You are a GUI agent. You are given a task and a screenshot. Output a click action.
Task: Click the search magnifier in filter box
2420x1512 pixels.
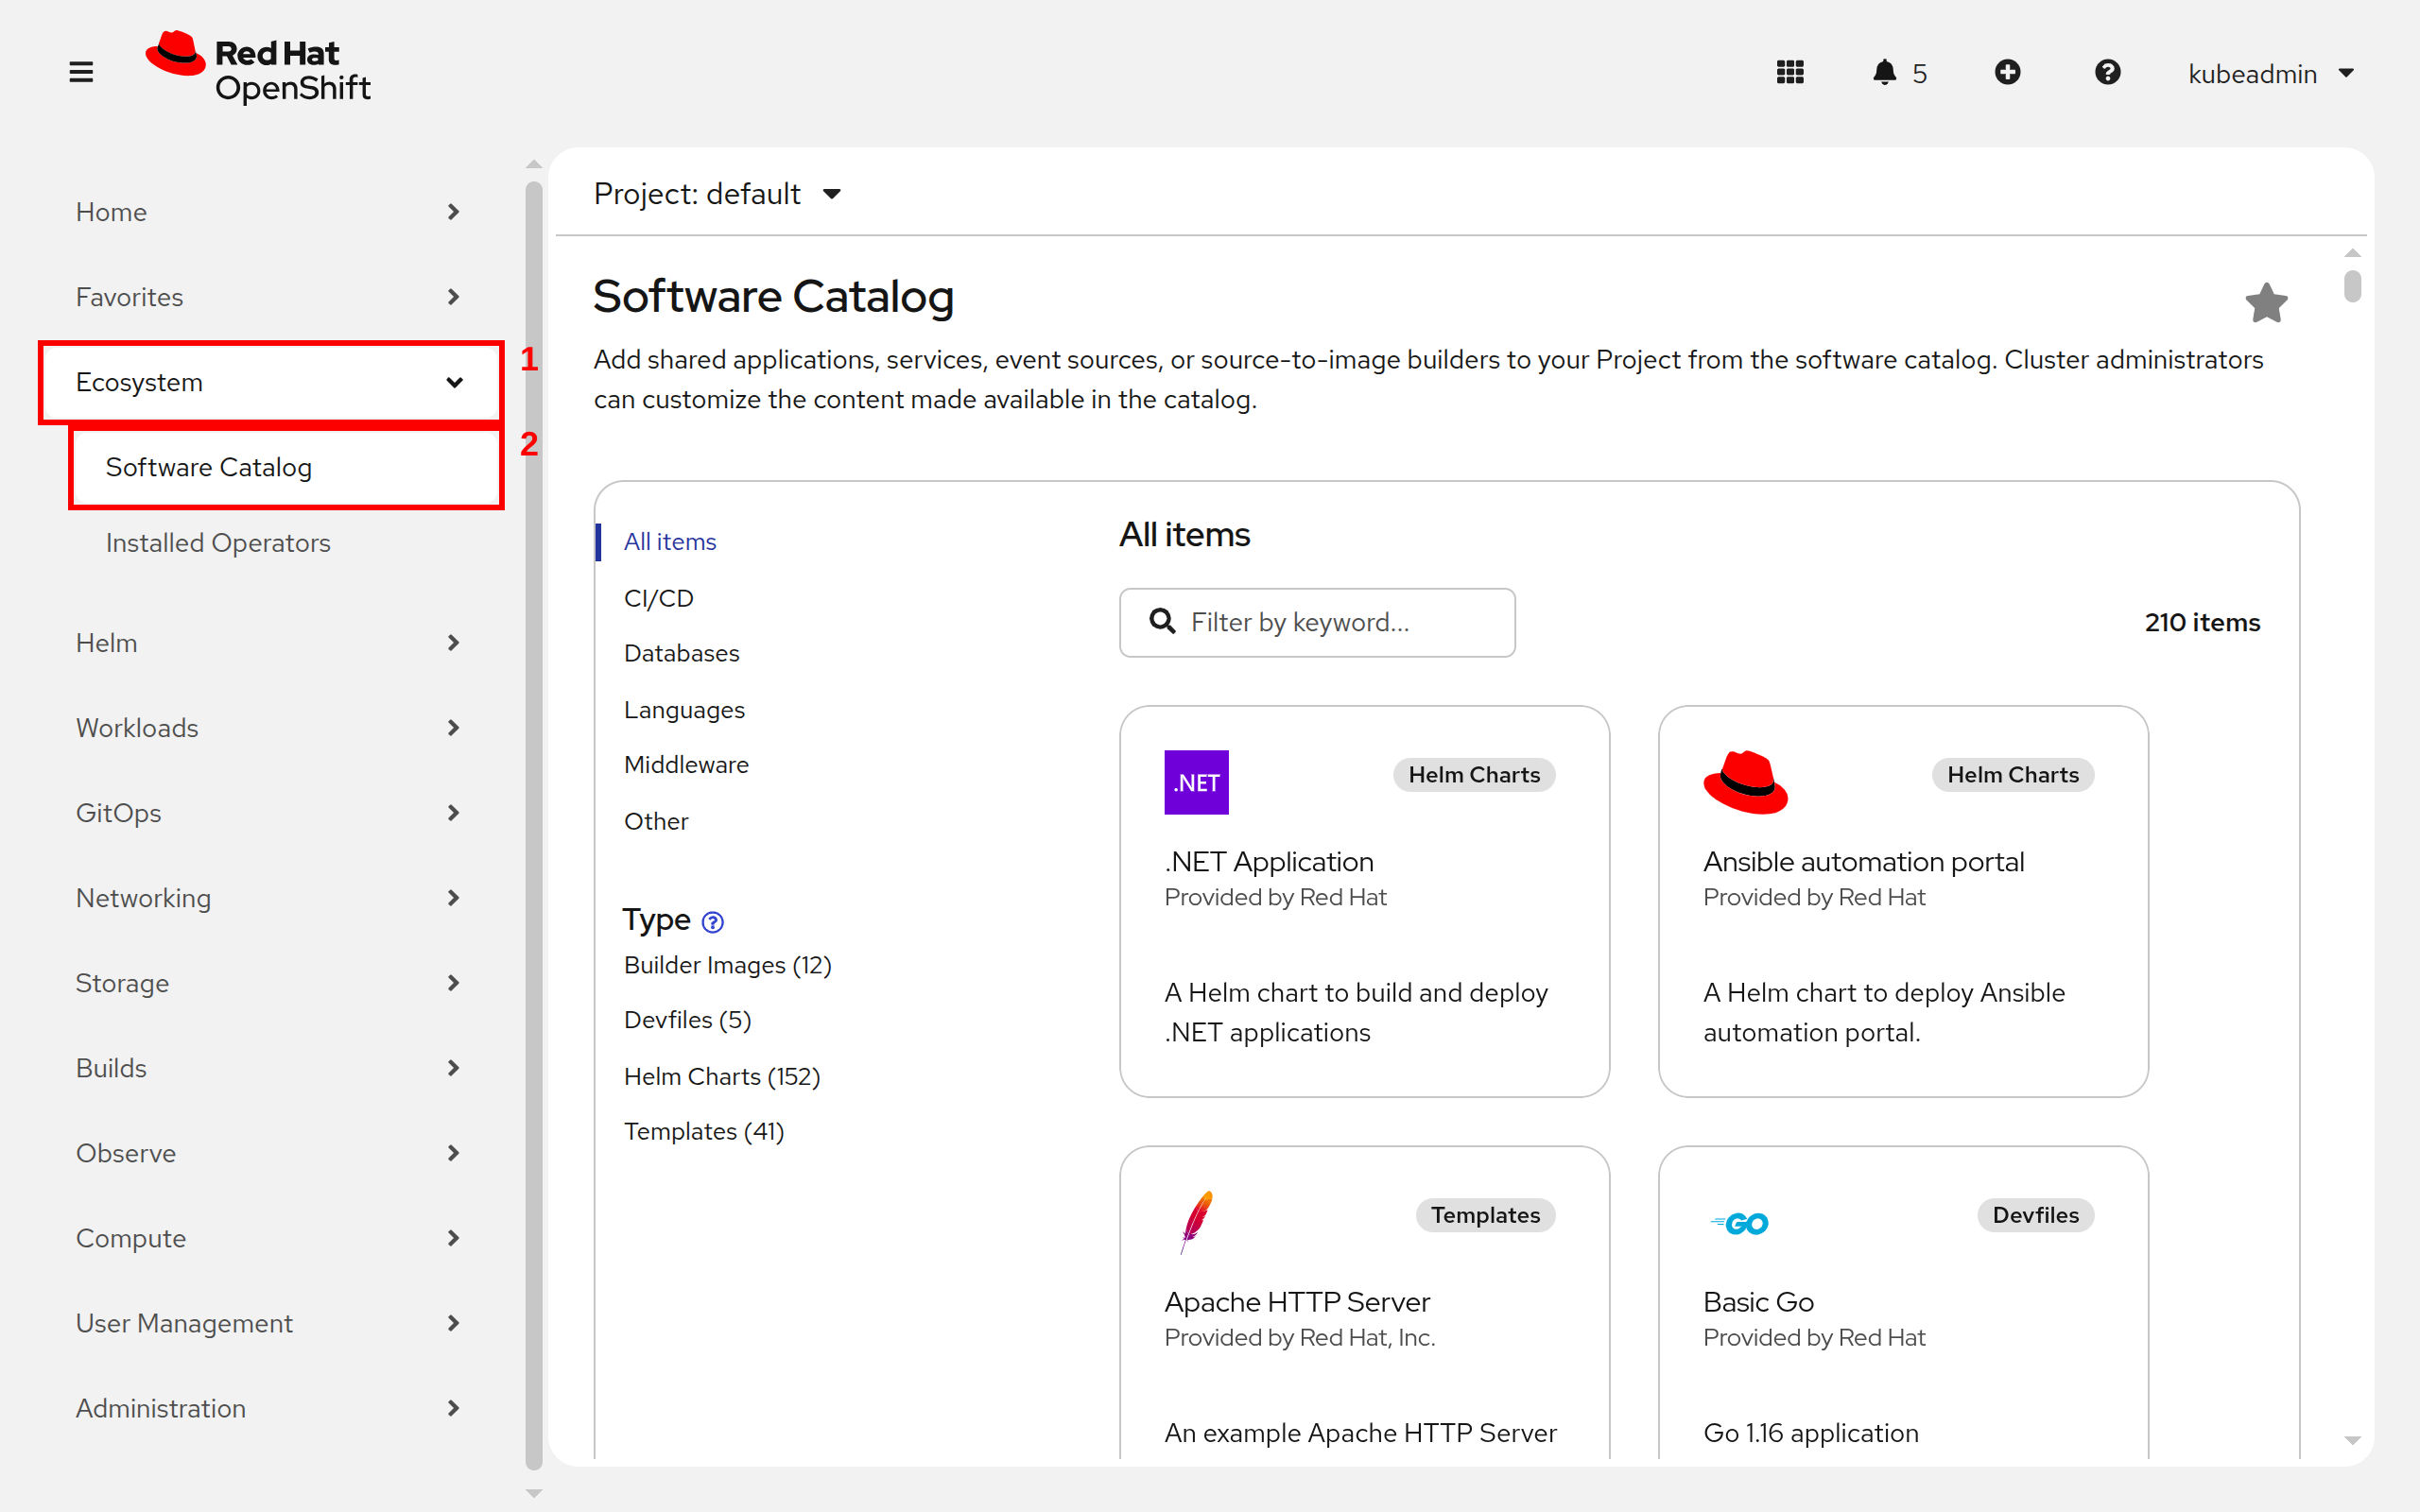(1162, 621)
